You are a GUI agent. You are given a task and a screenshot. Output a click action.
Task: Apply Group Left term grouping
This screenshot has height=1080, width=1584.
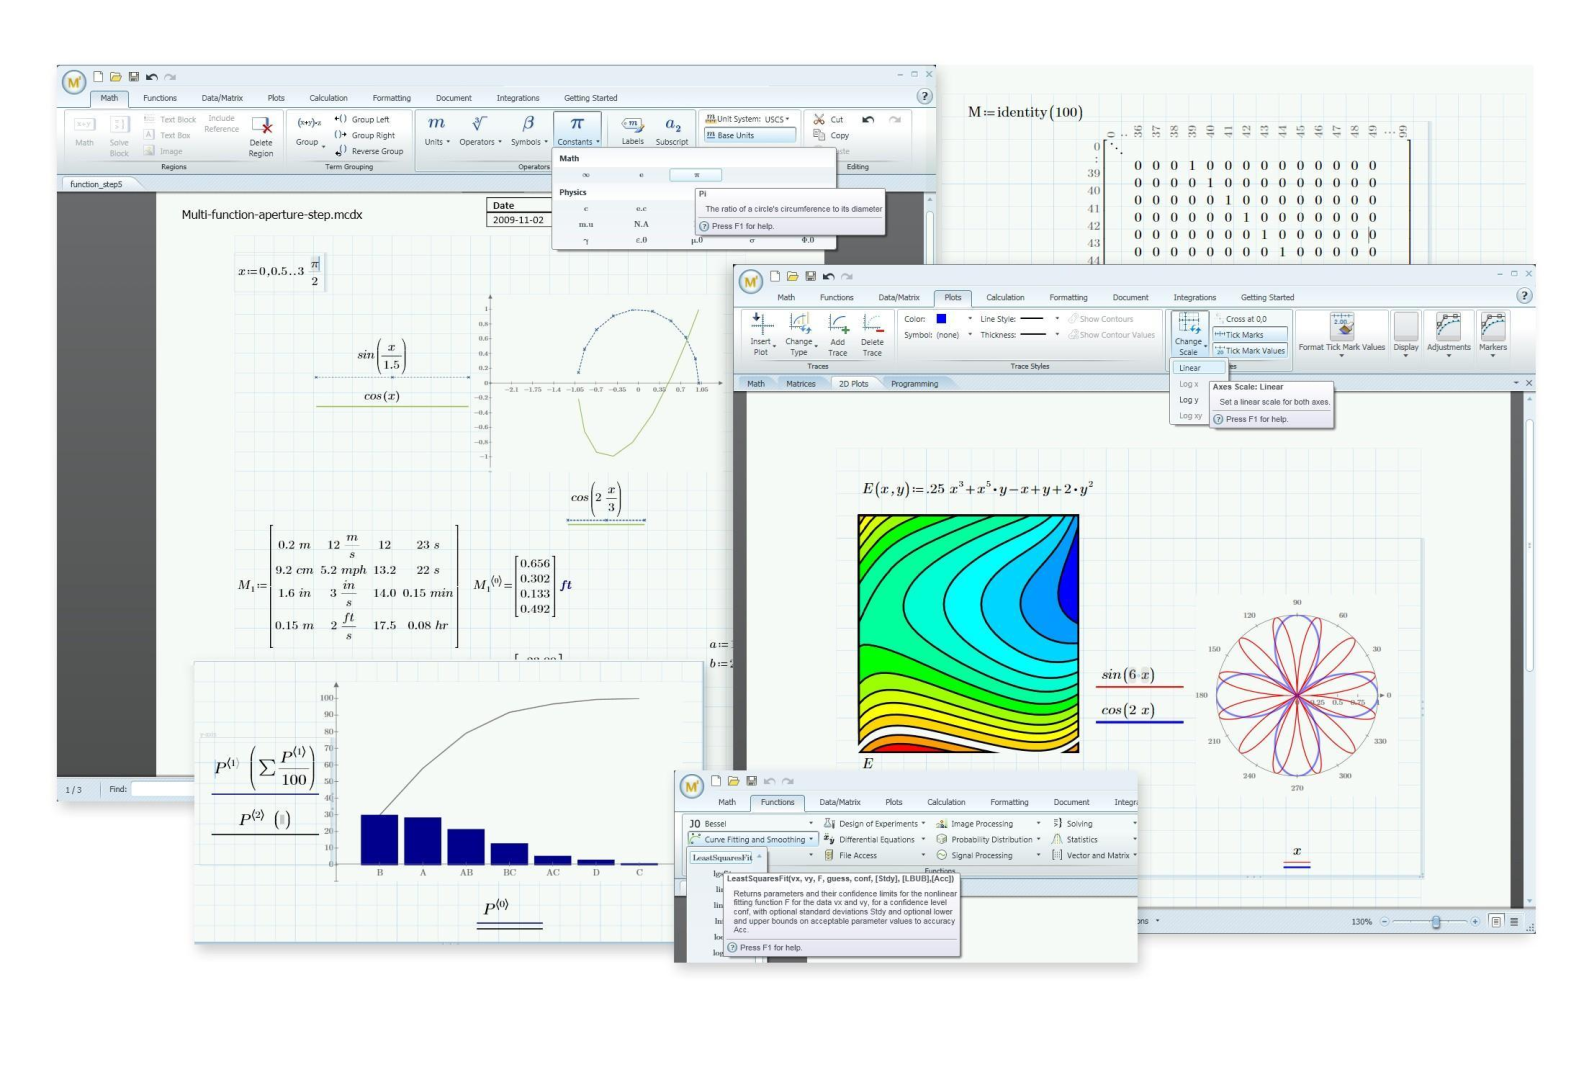pos(362,119)
